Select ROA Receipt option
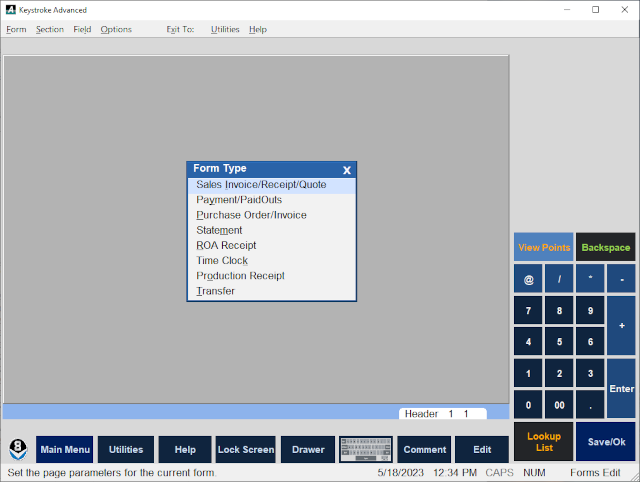 [226, 245]
